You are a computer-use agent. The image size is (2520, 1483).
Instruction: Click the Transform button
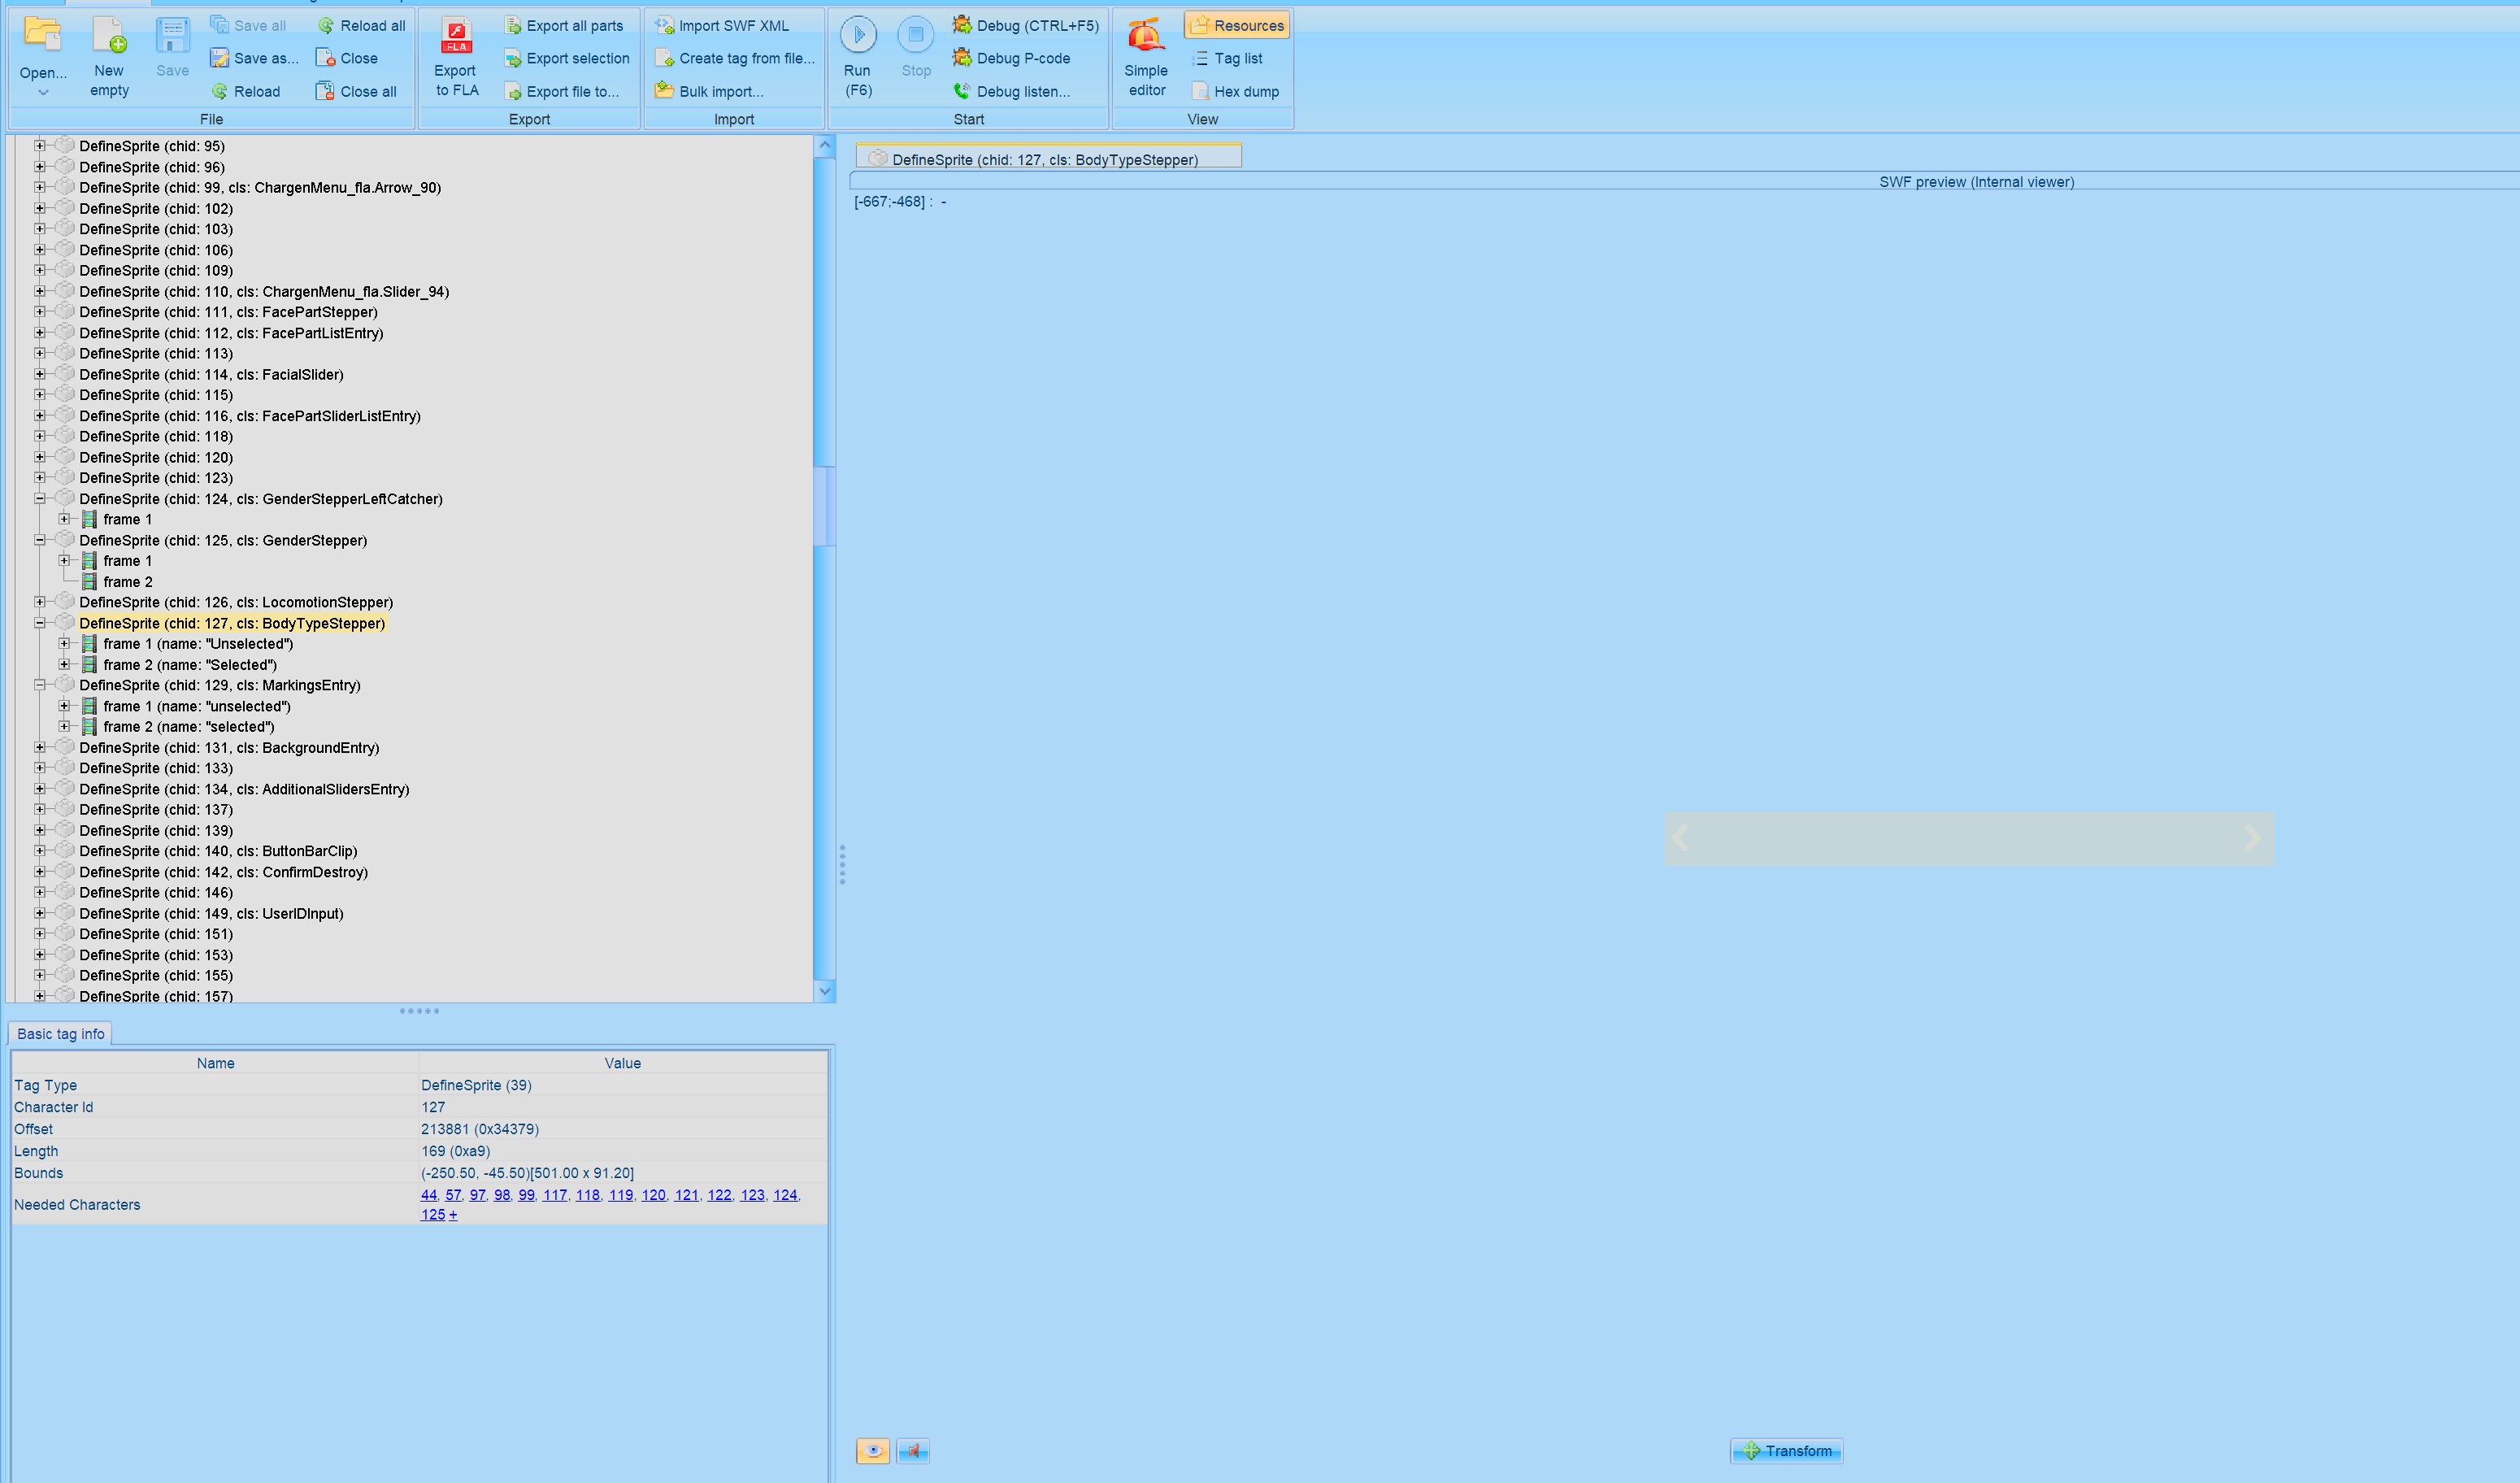pyautogui.click(x=1786, y=1451)
